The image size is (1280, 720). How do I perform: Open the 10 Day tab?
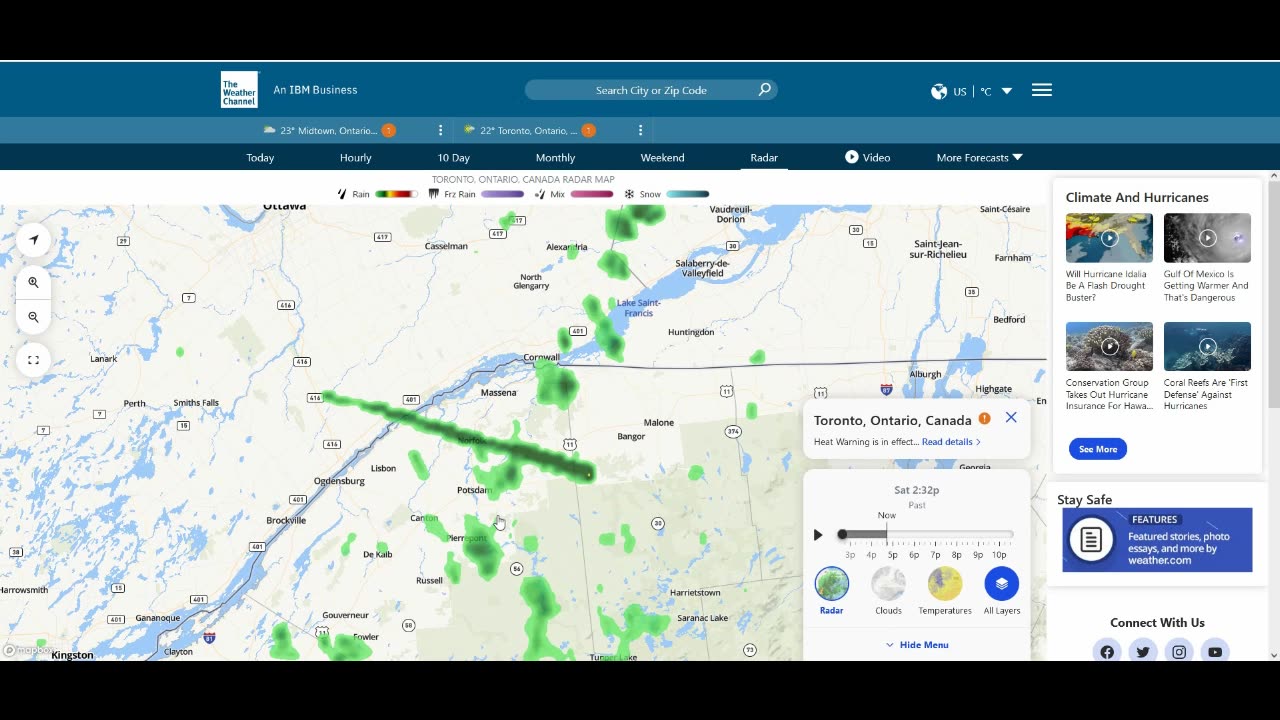click(x=453, y=157)
